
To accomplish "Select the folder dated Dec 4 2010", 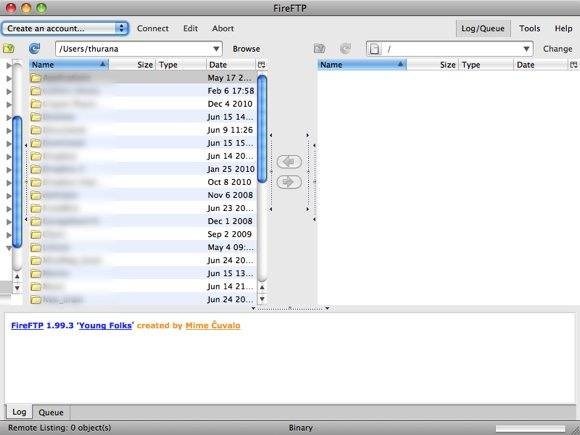I will (x=142, y=104).
